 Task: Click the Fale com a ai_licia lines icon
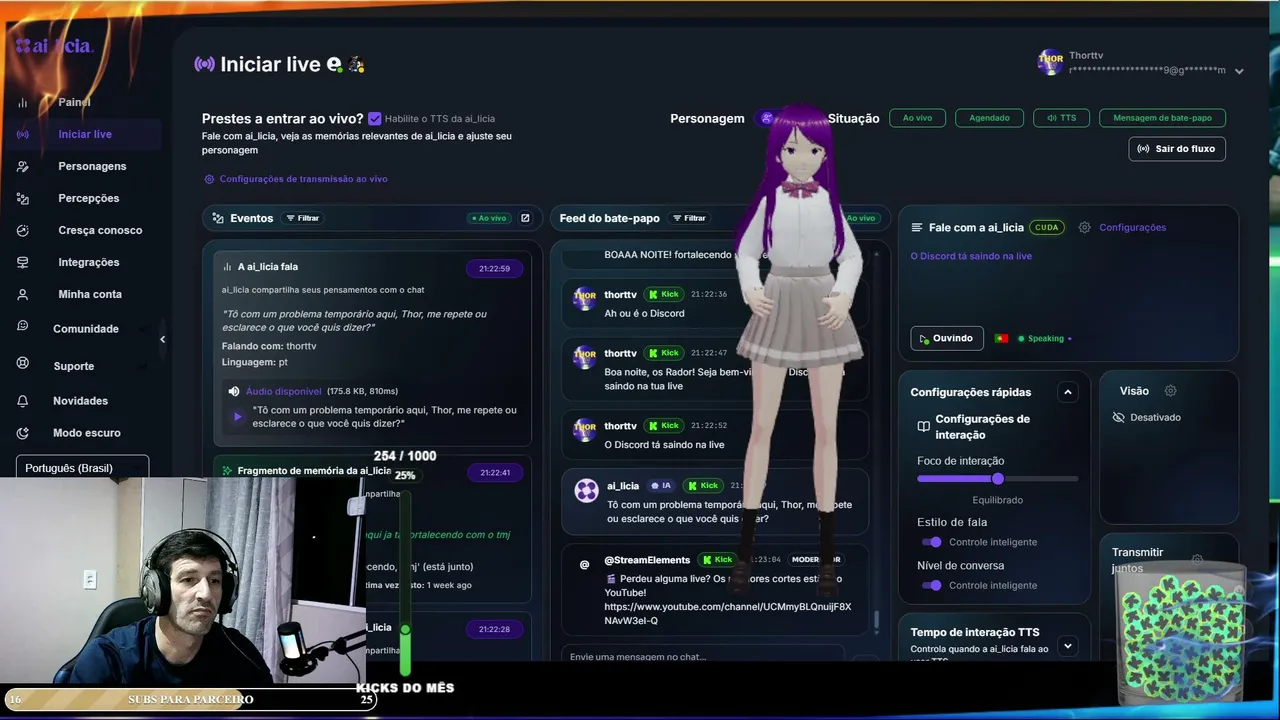click(x=917, y=227)
